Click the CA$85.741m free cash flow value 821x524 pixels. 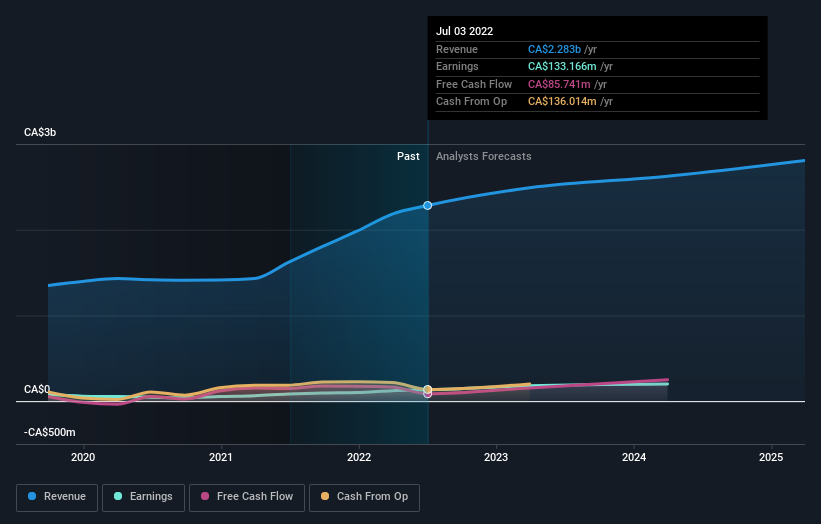(559, 84)
